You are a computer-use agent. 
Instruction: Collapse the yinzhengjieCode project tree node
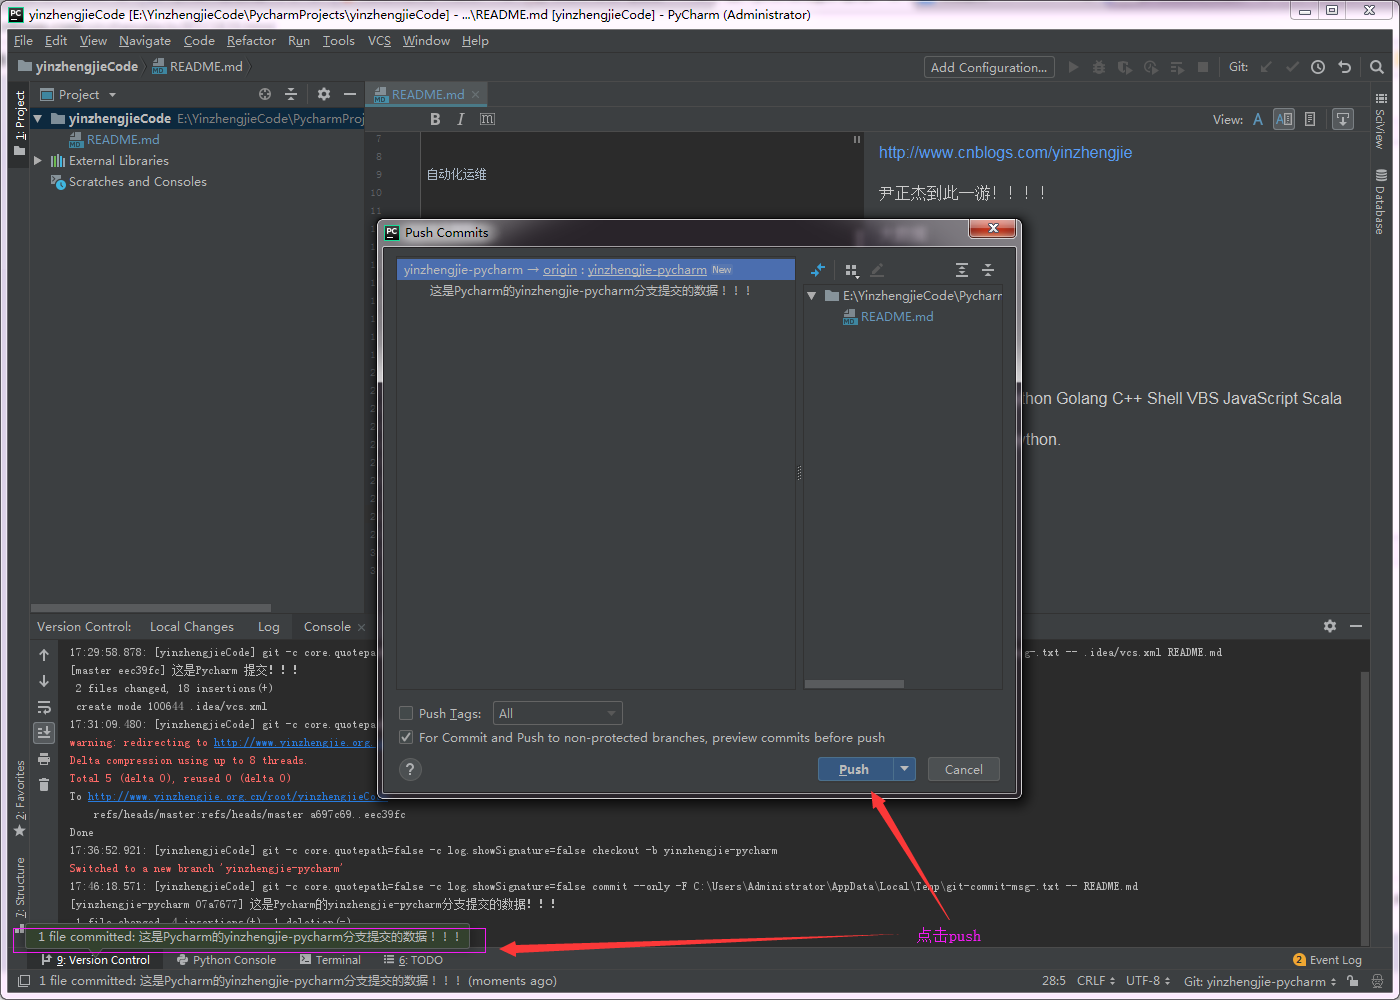point(37,118)
